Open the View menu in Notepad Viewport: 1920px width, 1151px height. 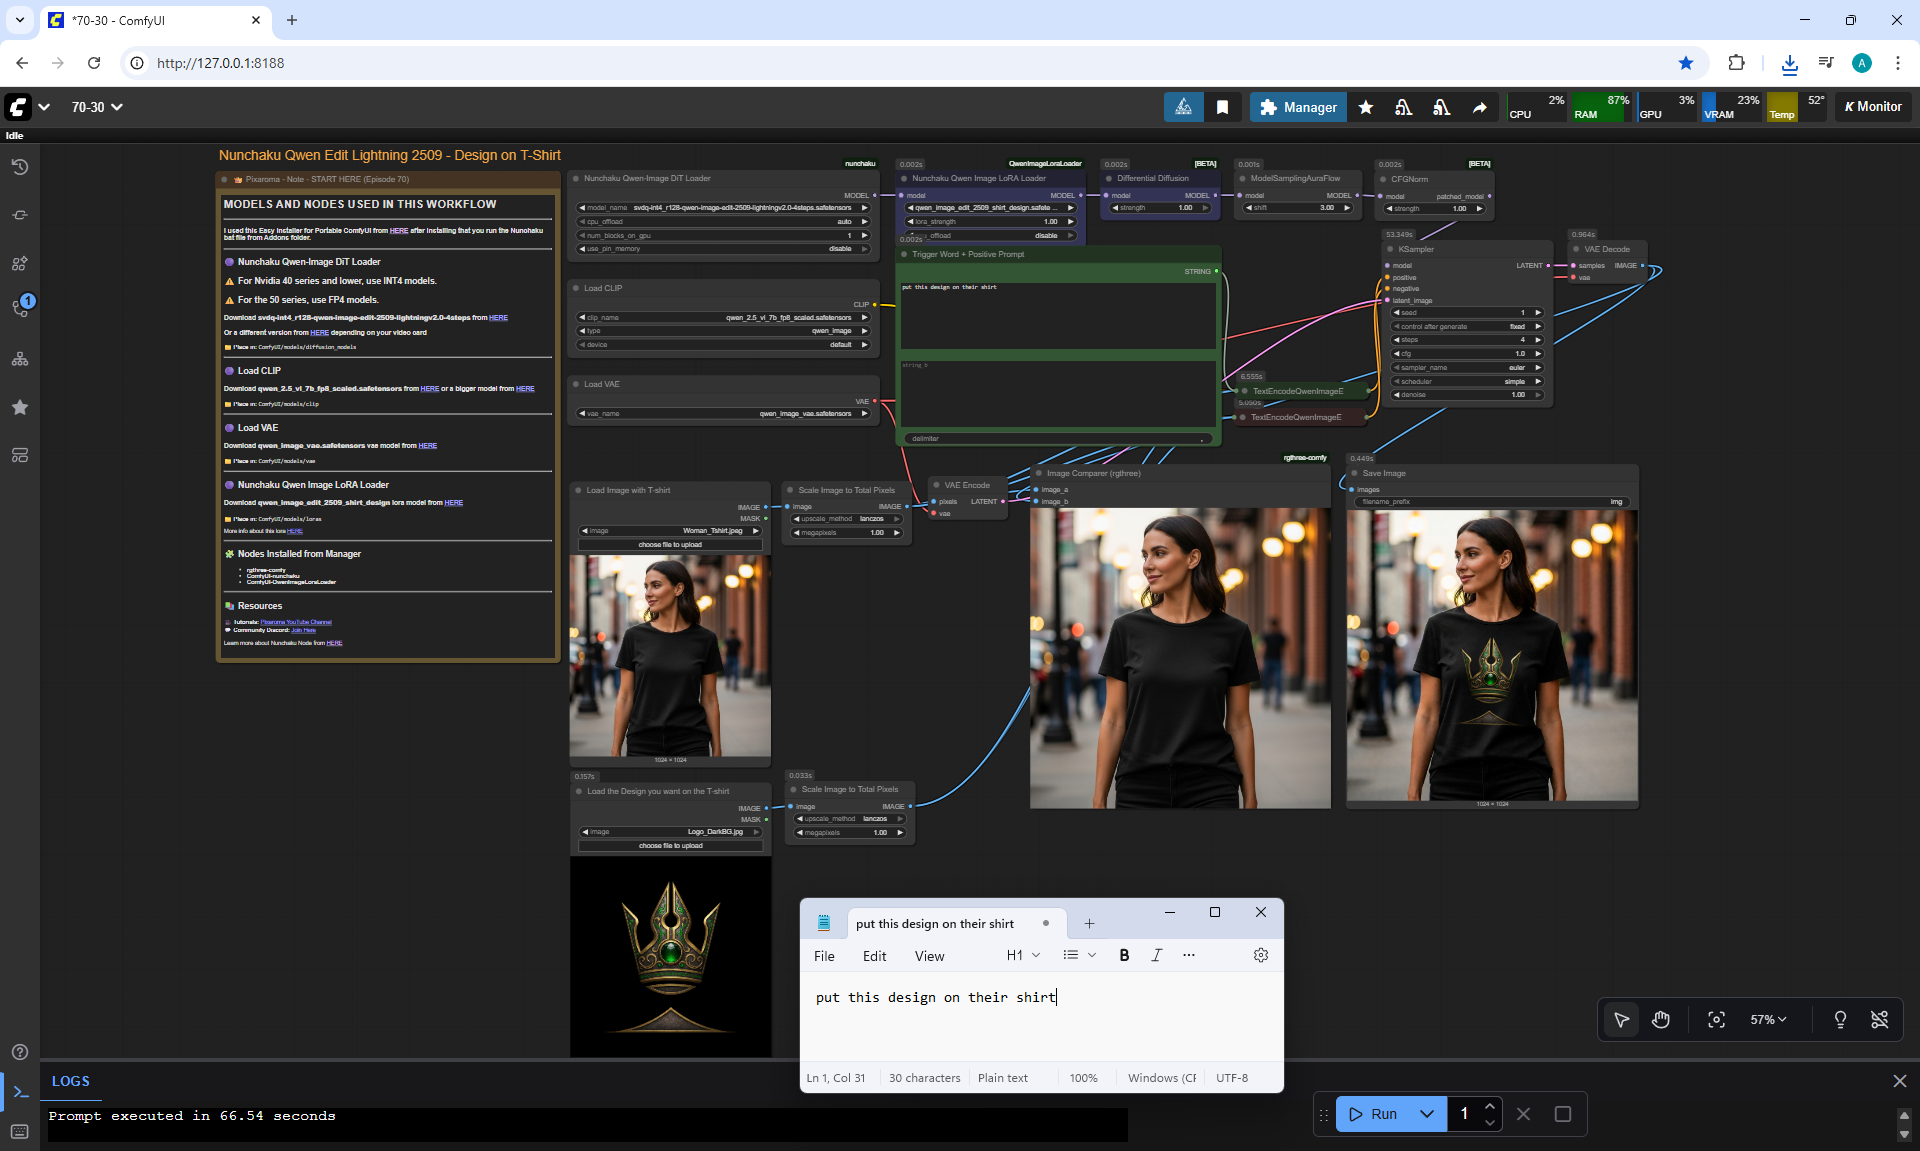pos(929,956)
